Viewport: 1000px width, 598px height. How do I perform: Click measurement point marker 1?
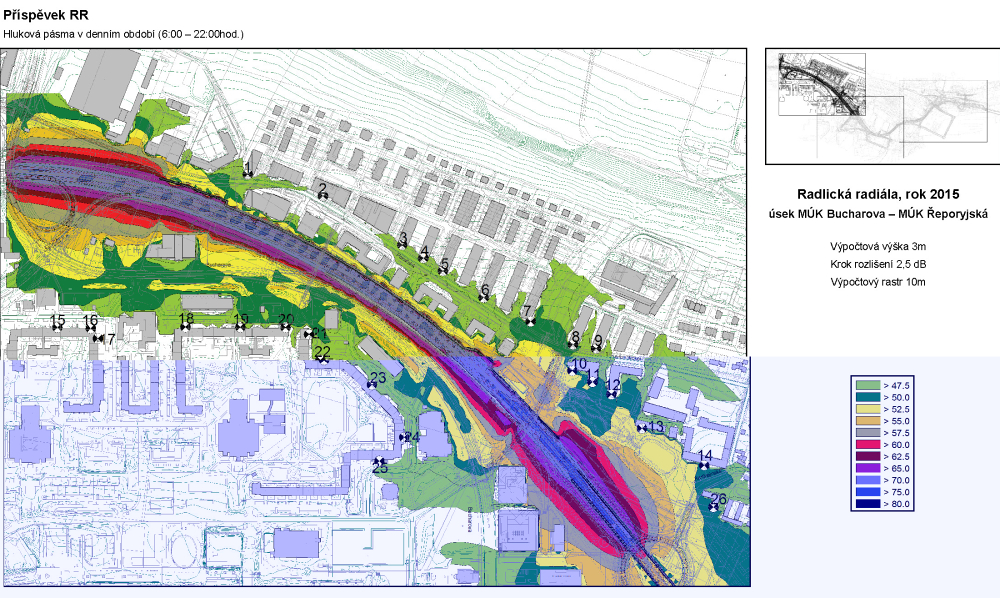(x=248, y=172)
